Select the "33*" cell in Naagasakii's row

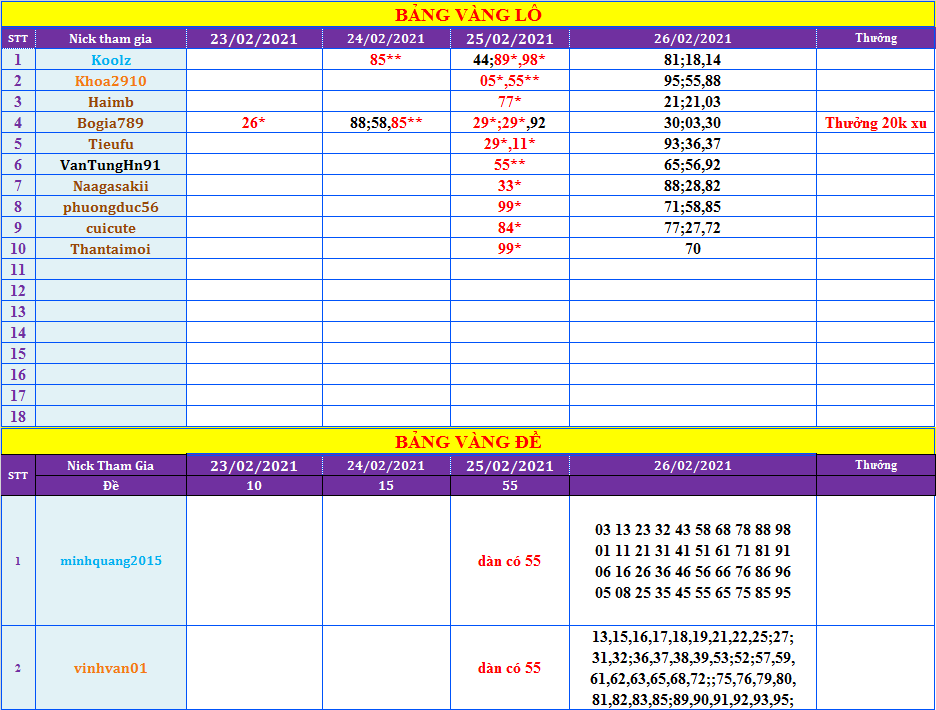pos(510,186)
